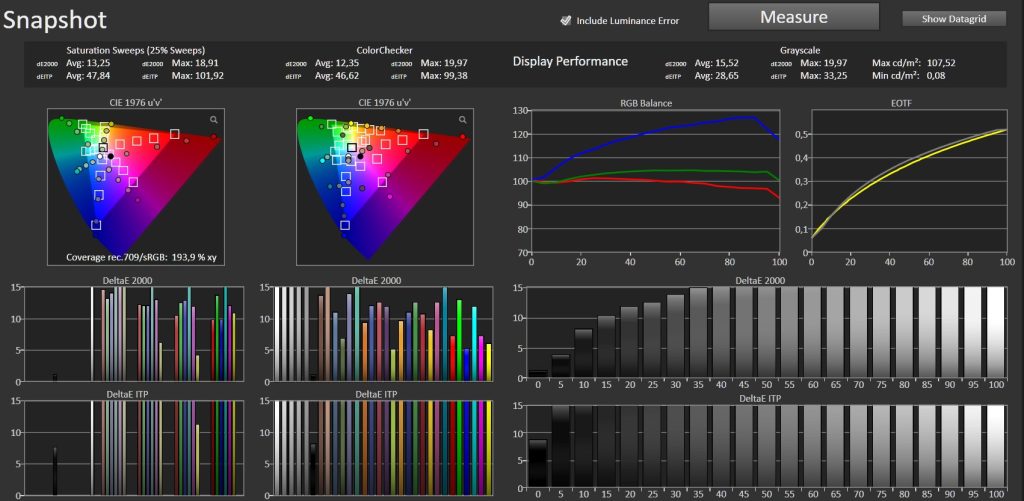1024x501 pixels.
Task: Open the Show Datagrid view
Action: point(954,19)
